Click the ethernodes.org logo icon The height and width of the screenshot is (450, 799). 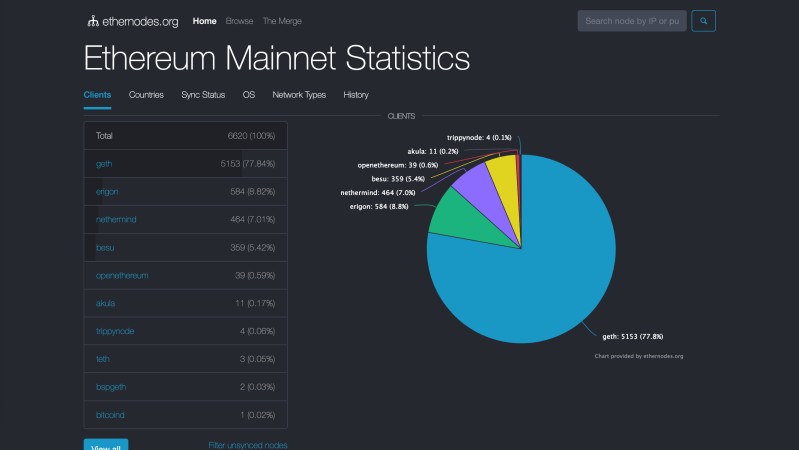pos(93,21)
